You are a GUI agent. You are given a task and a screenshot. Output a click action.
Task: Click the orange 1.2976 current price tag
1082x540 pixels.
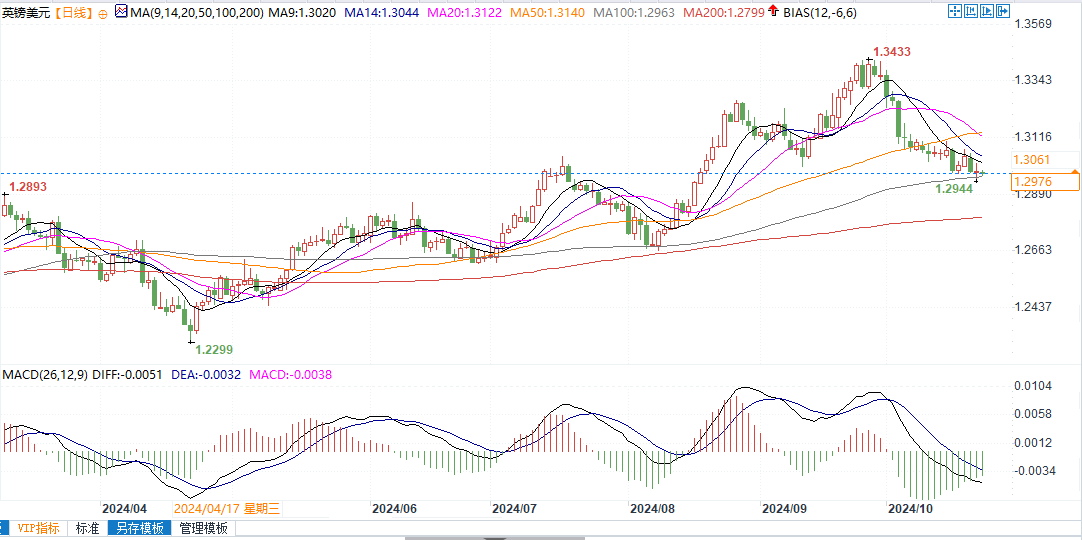(x=1044, y=181)
